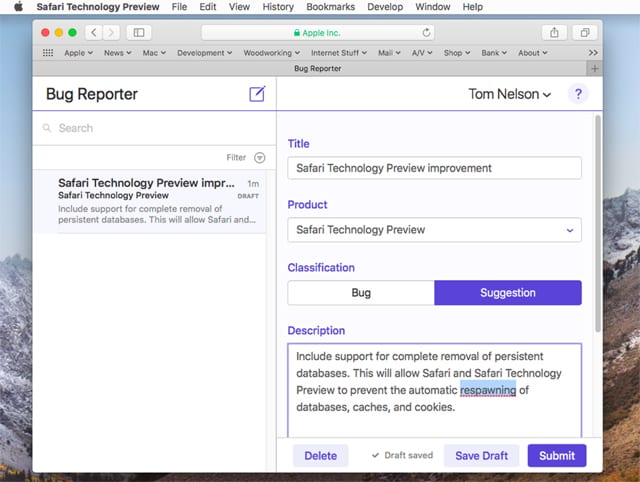Image resolution: width=640 pixels, height=482 pixels.
Task: Select the Suggestion classification
Action: click(508, 293)
